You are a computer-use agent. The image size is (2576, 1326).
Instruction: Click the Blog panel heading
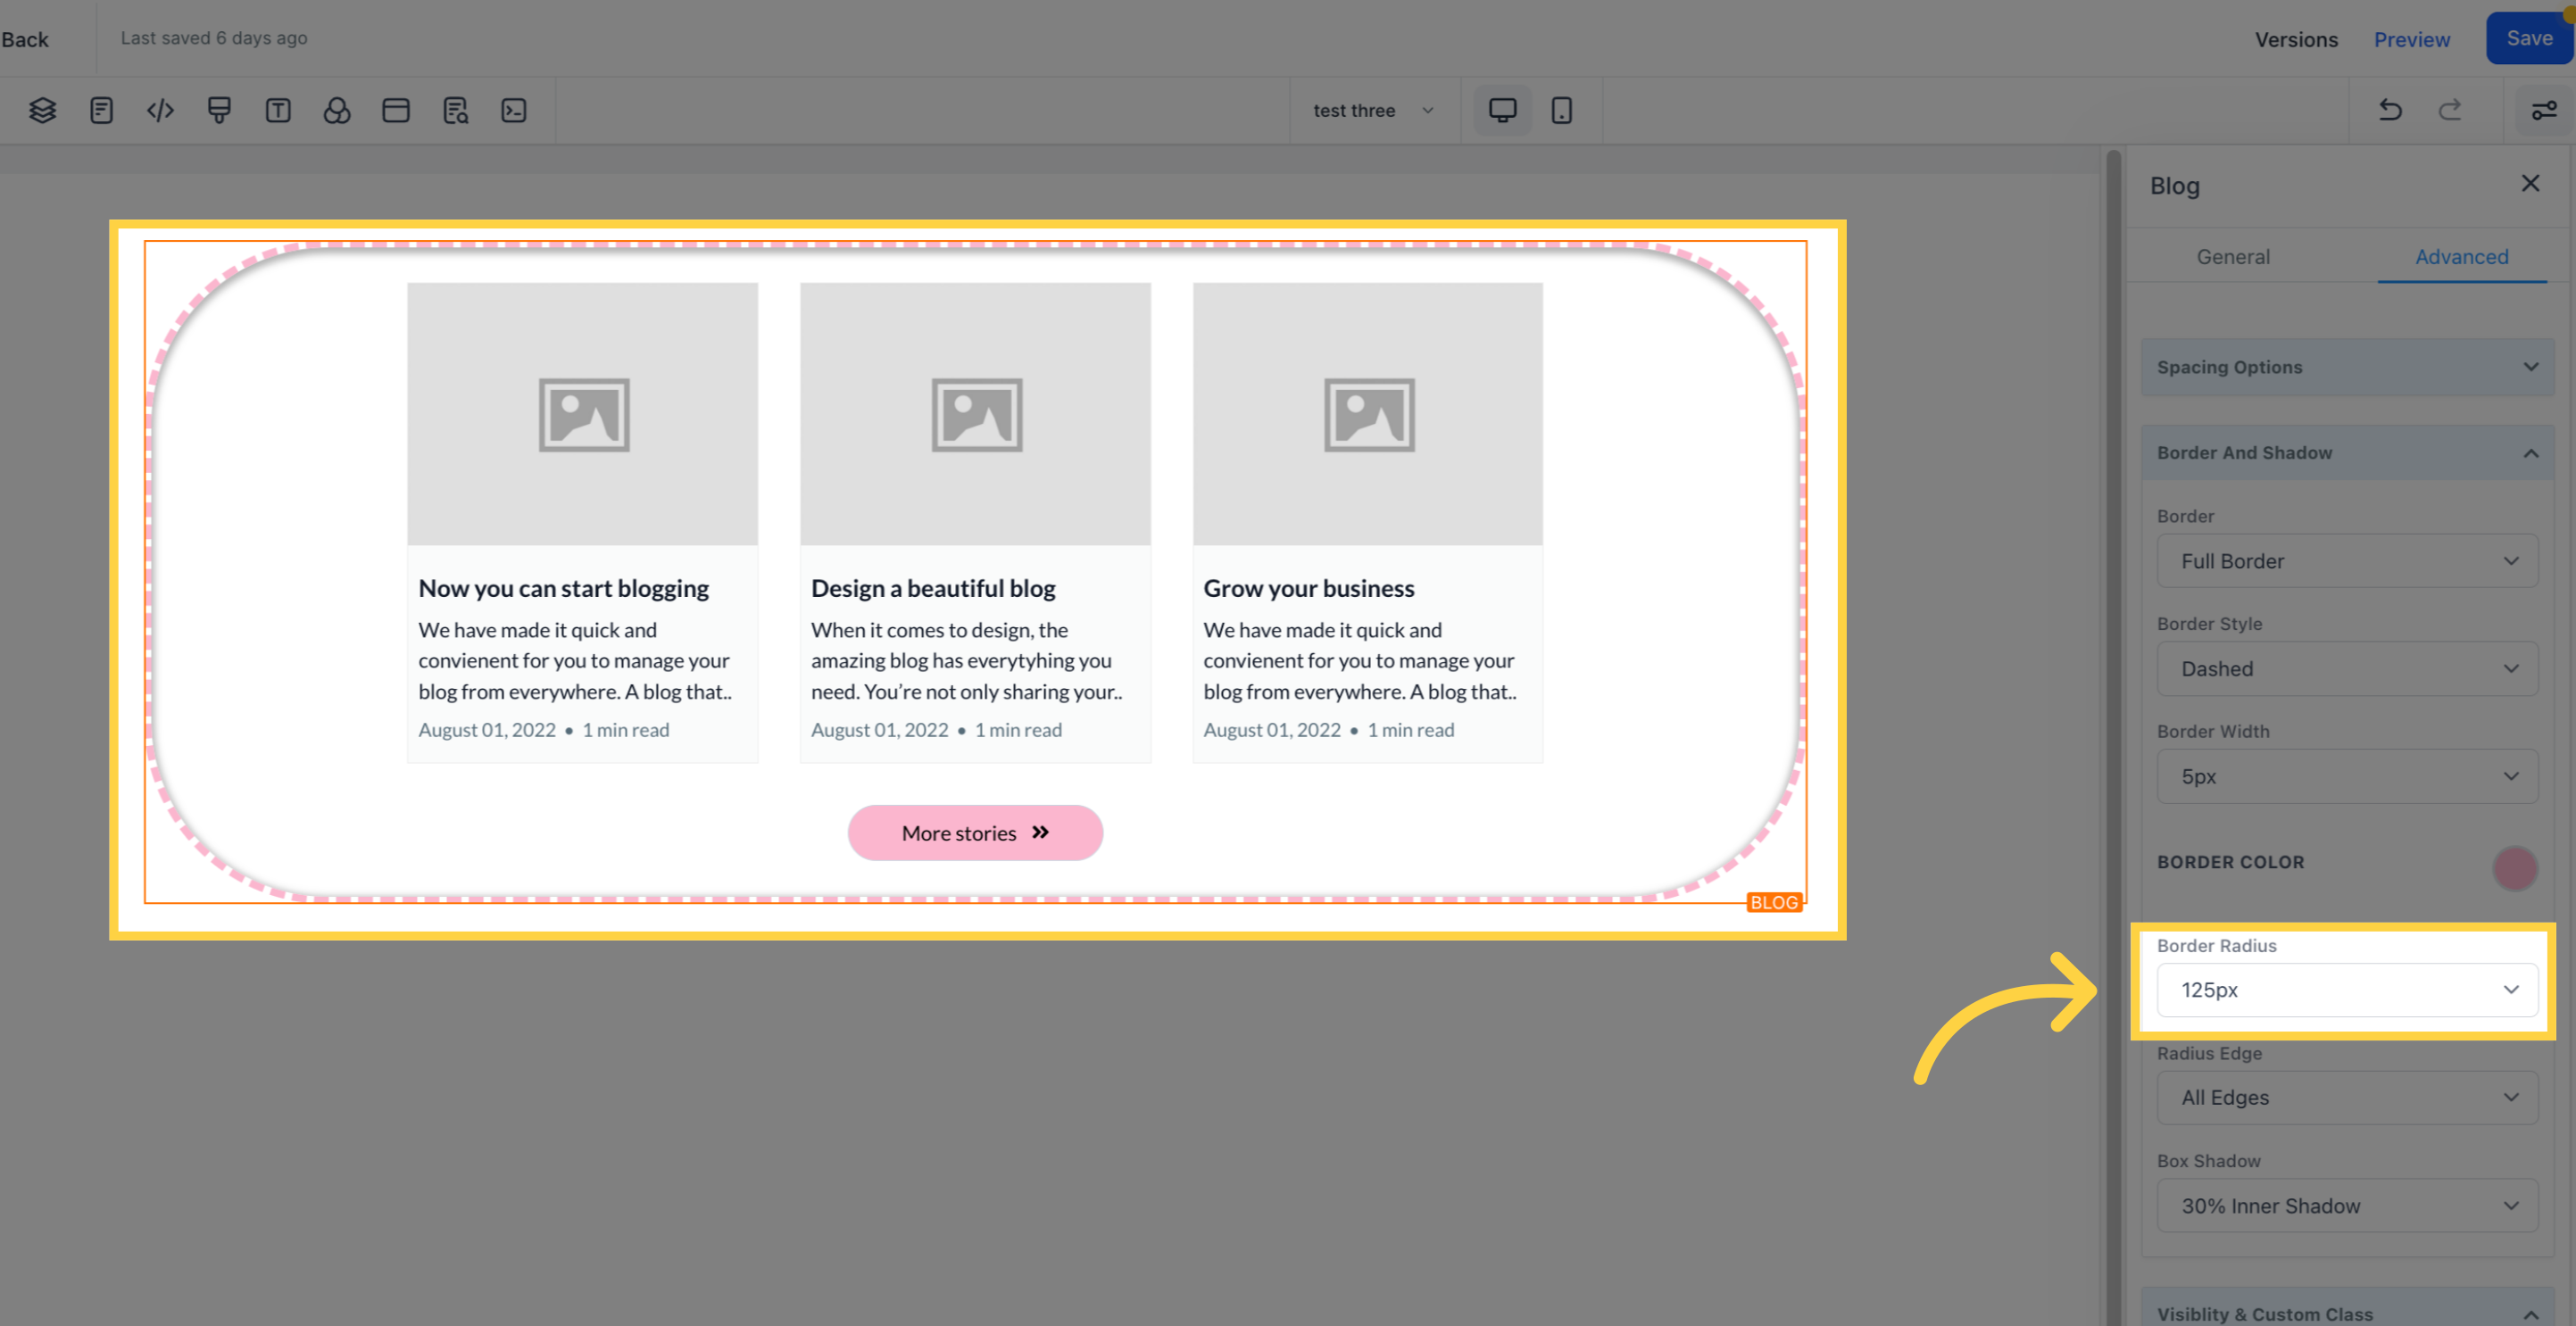2174,186
